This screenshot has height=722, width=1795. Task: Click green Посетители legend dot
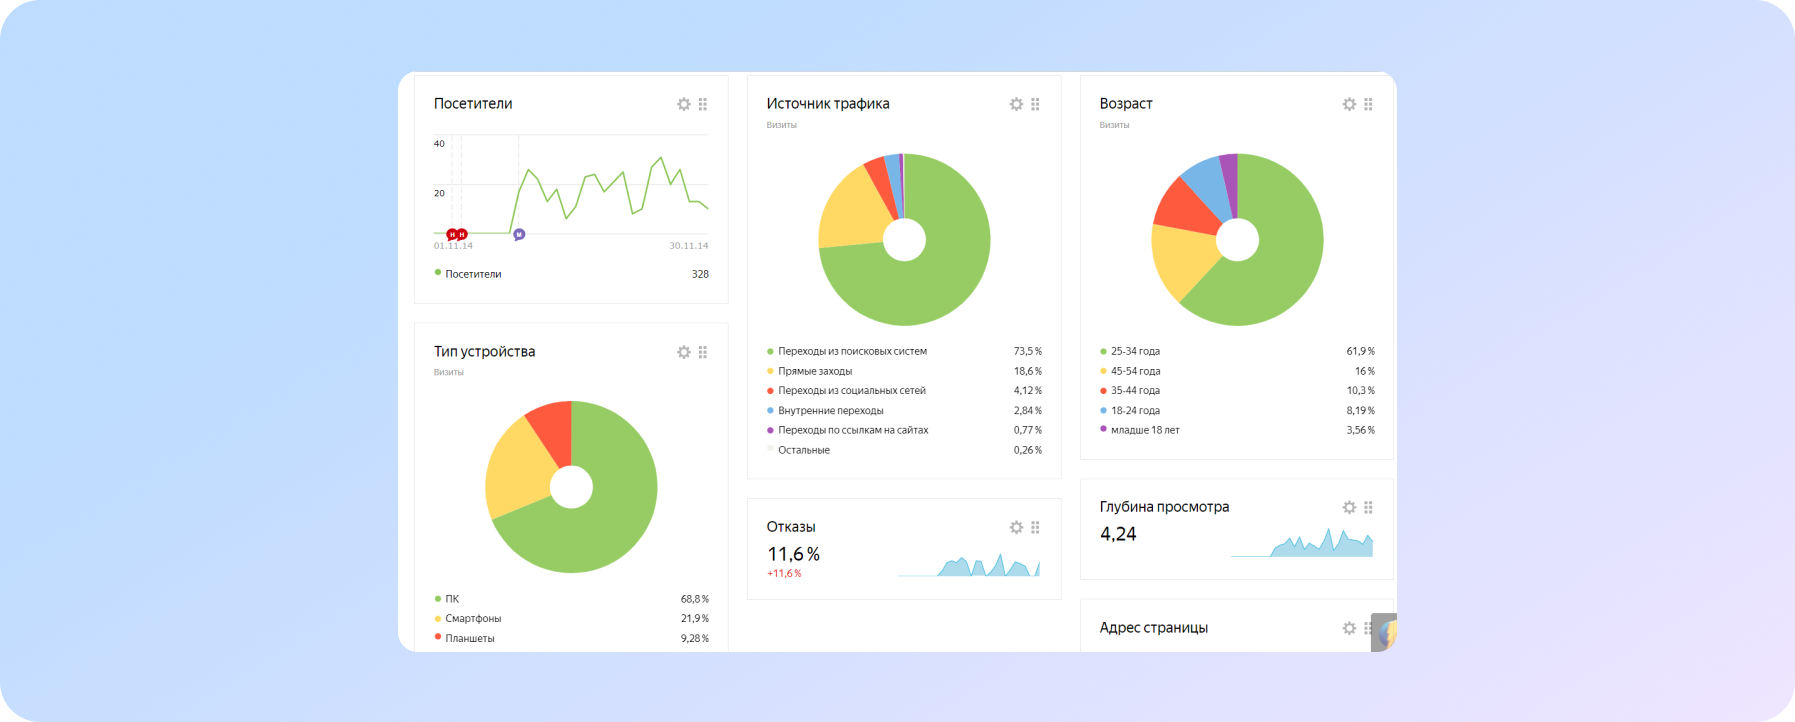pyautogui.click(x=438, y=272)
